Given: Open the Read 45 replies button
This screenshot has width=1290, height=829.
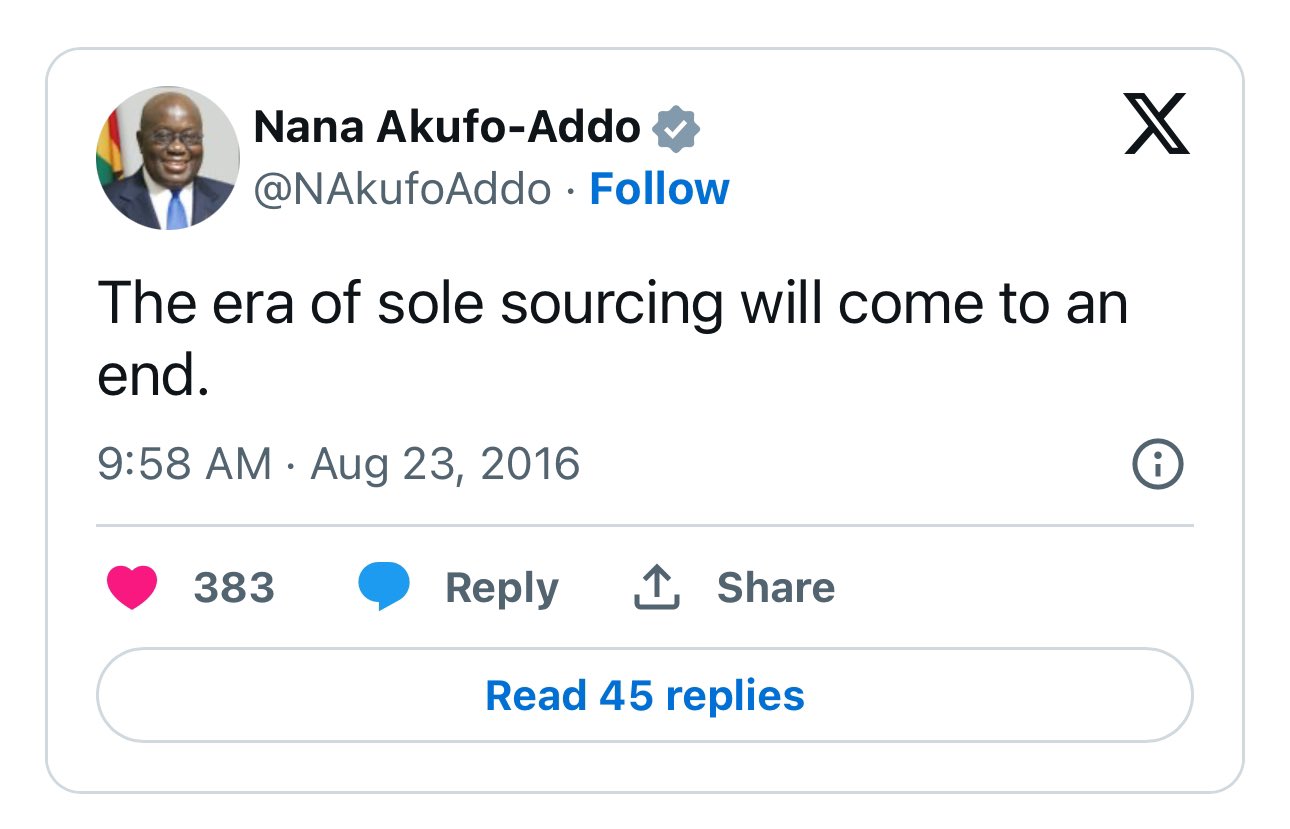Looking at the screenshot, I should [x=644, y=695].
